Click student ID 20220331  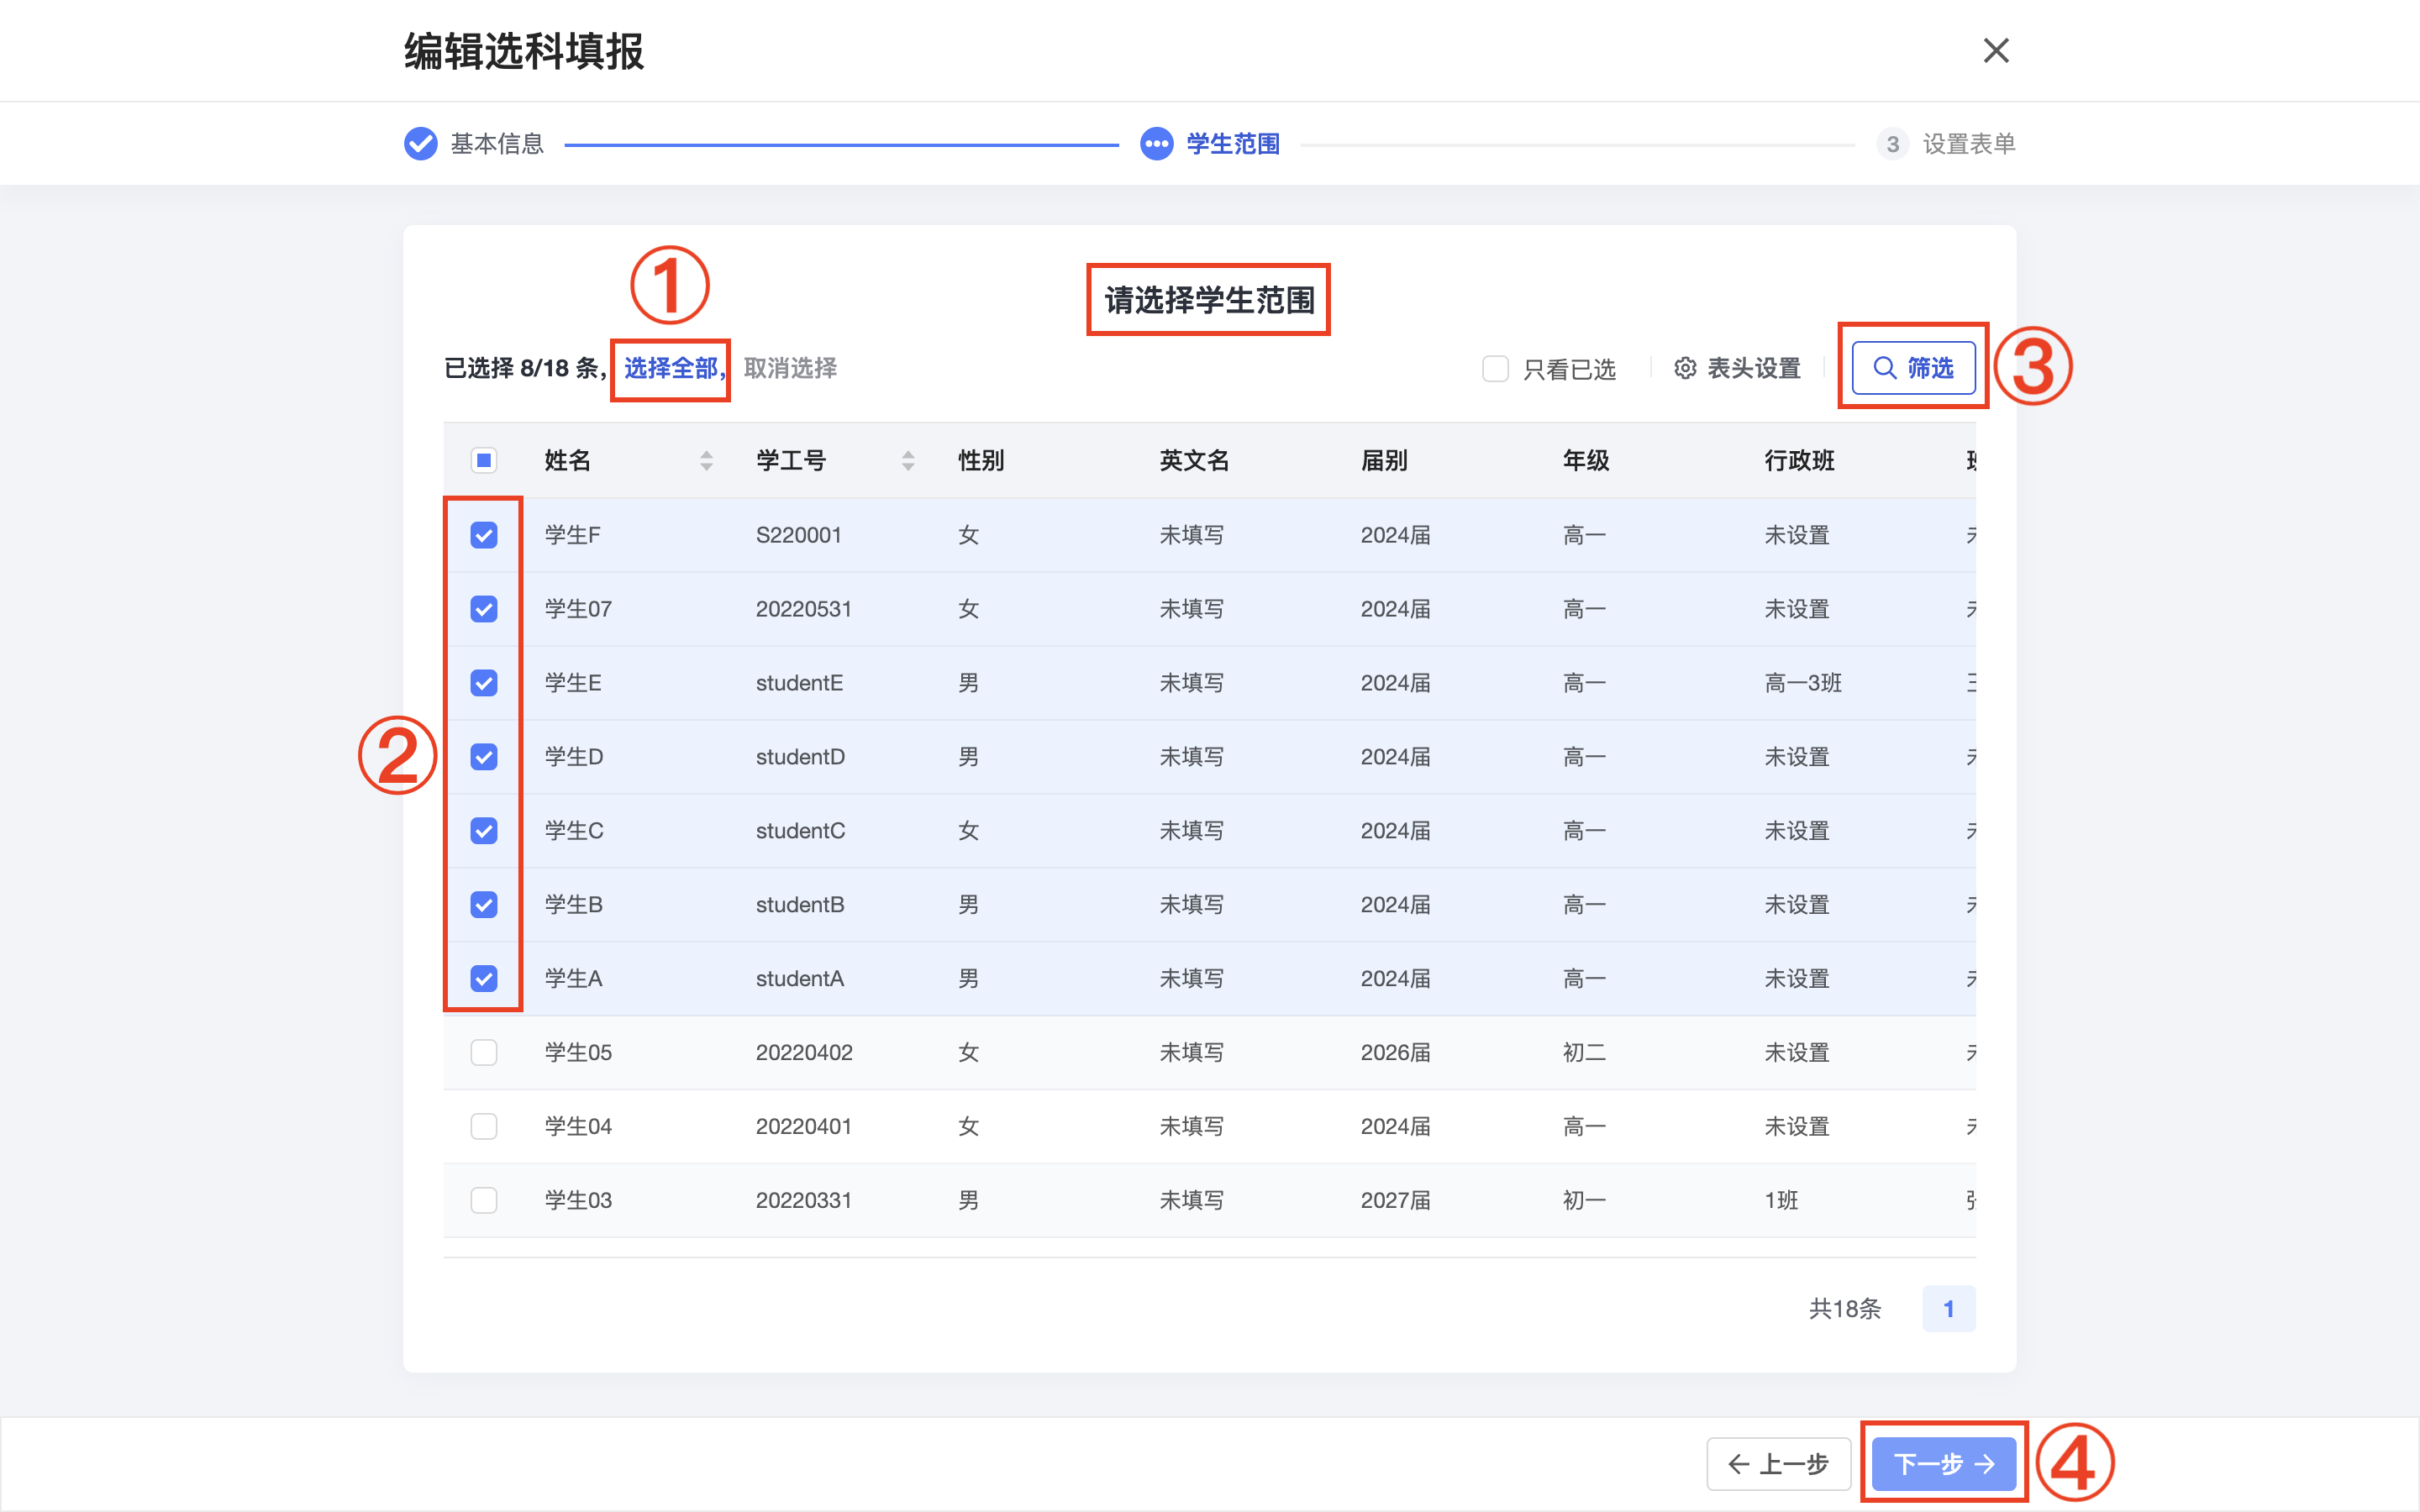(x=803, y=1200)
